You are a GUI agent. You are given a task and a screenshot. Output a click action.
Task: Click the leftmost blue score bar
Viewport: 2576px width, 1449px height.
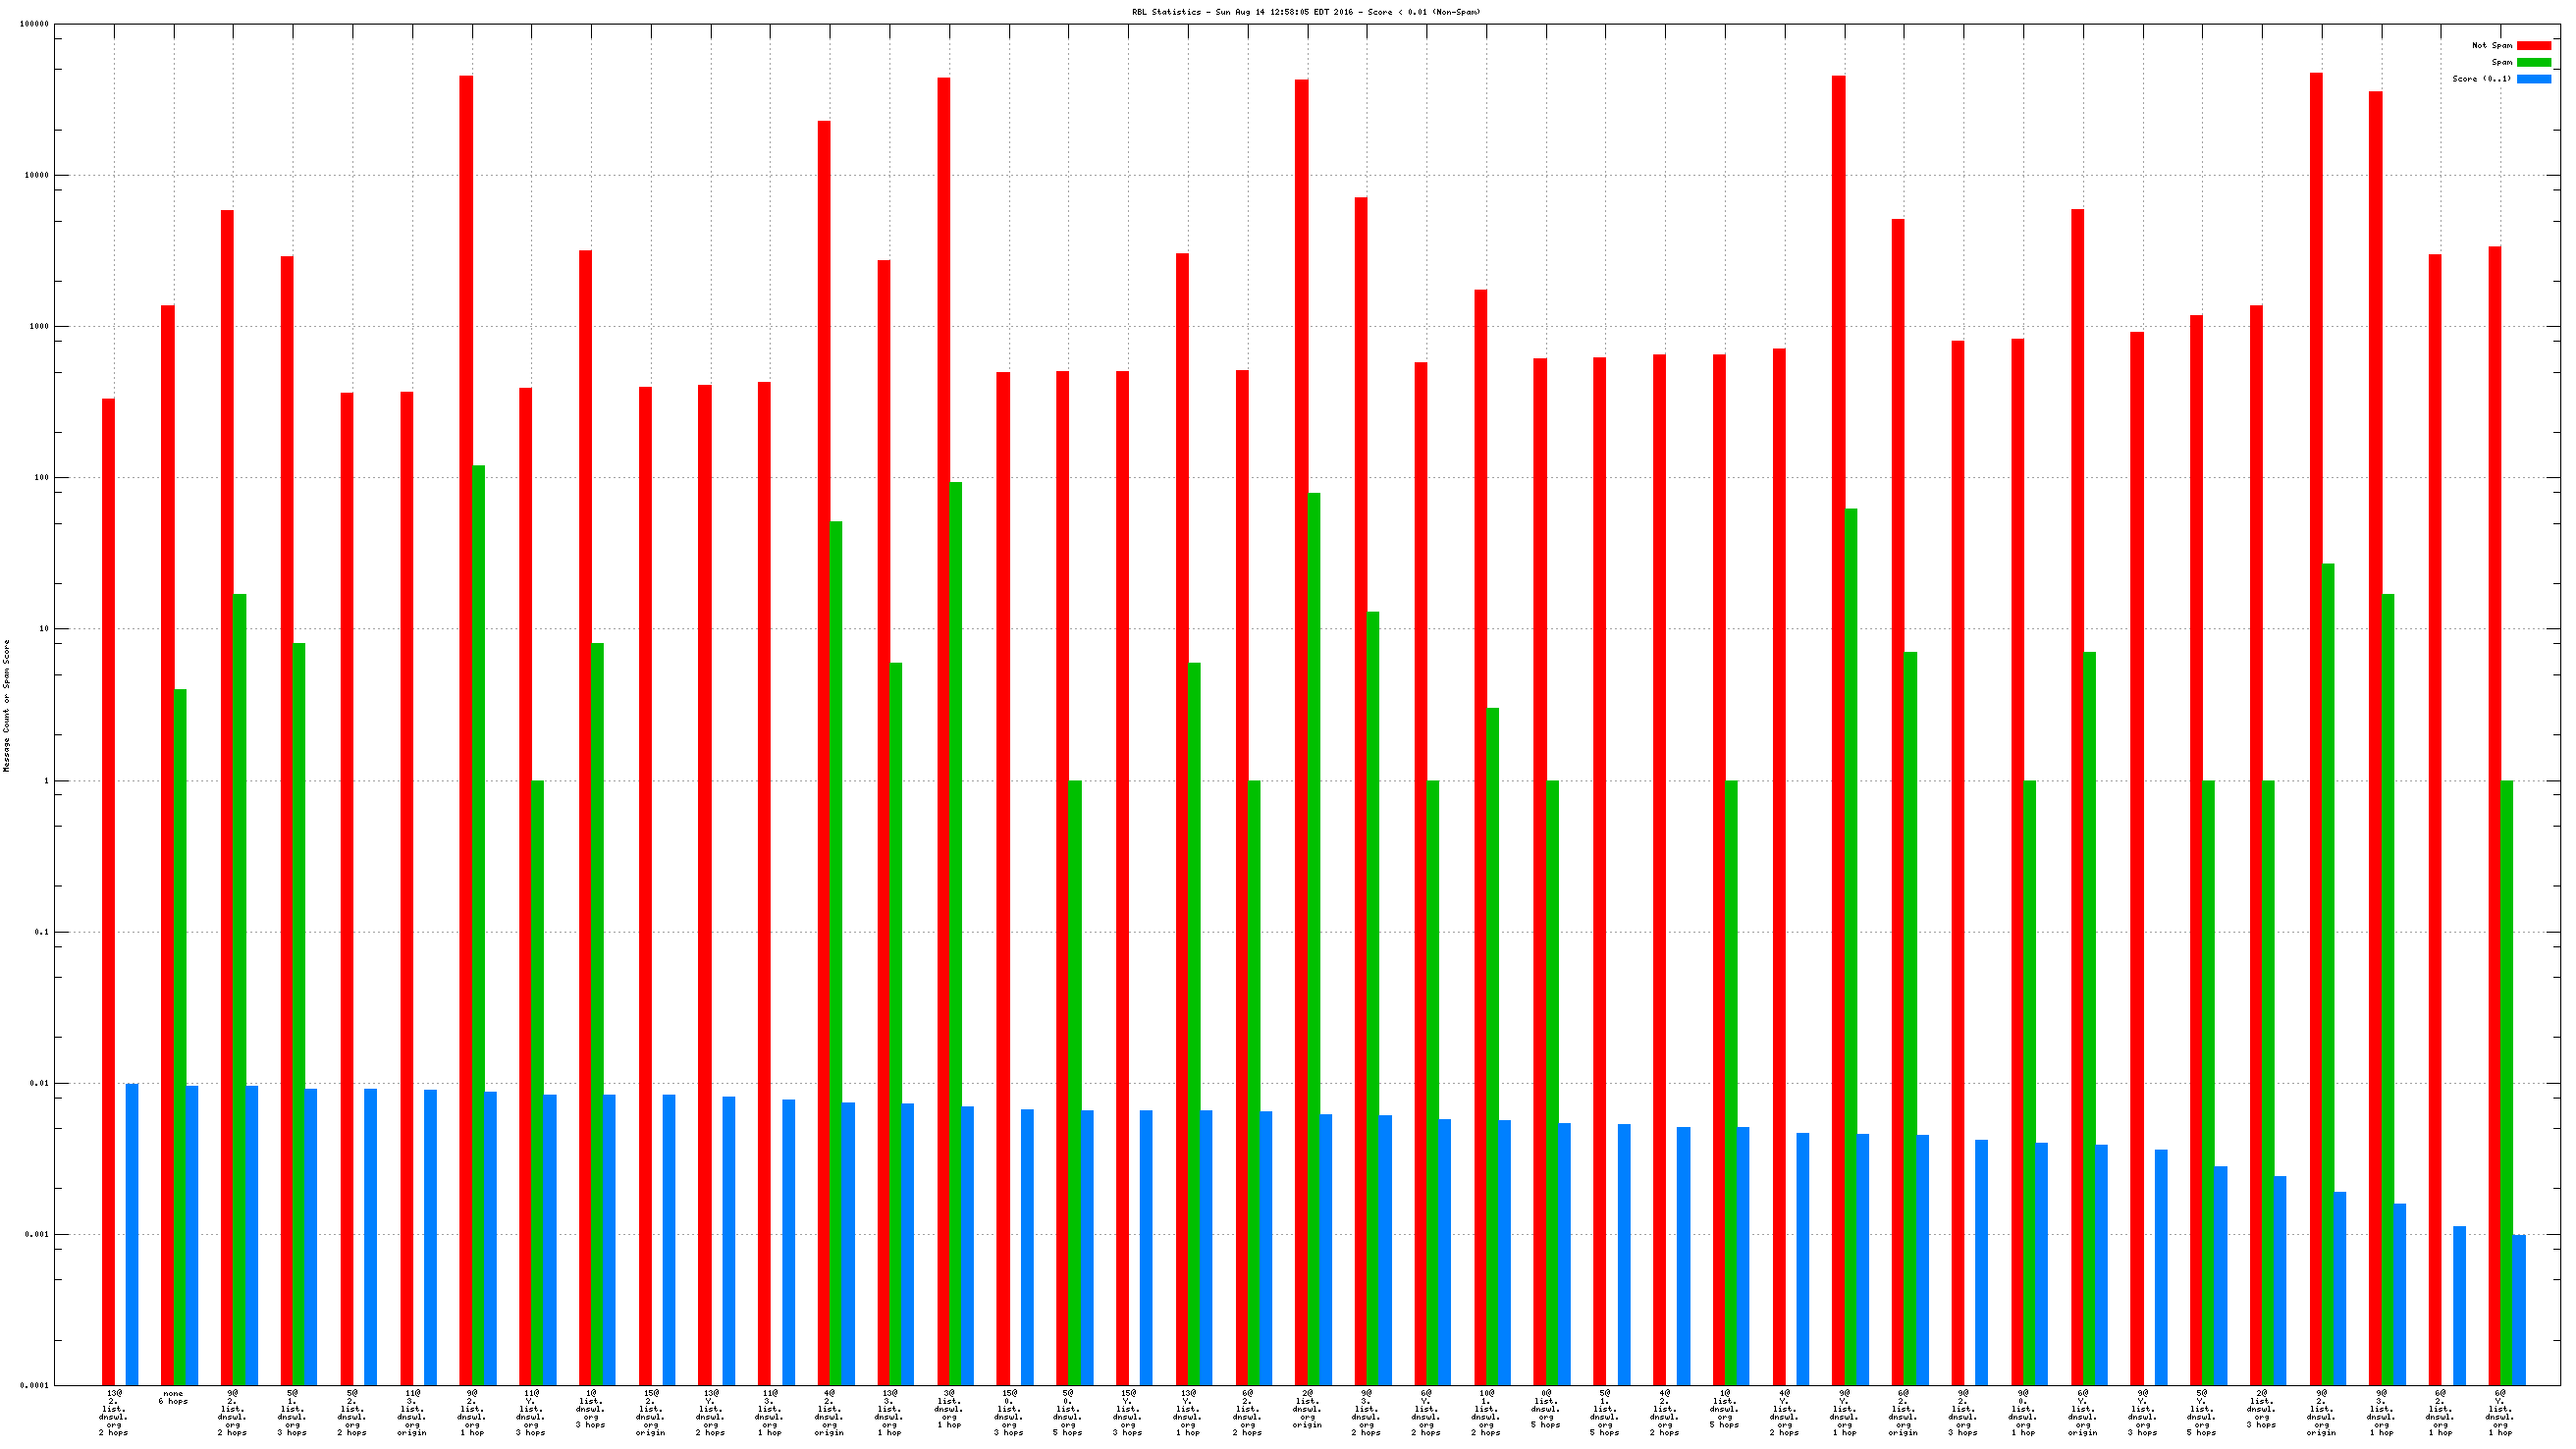[132, 1234]
